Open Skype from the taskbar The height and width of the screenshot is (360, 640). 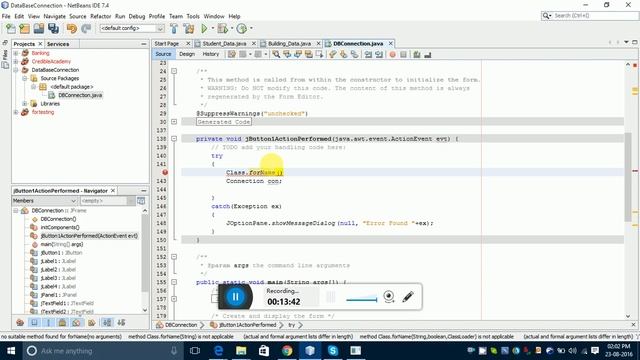point(333,351)
